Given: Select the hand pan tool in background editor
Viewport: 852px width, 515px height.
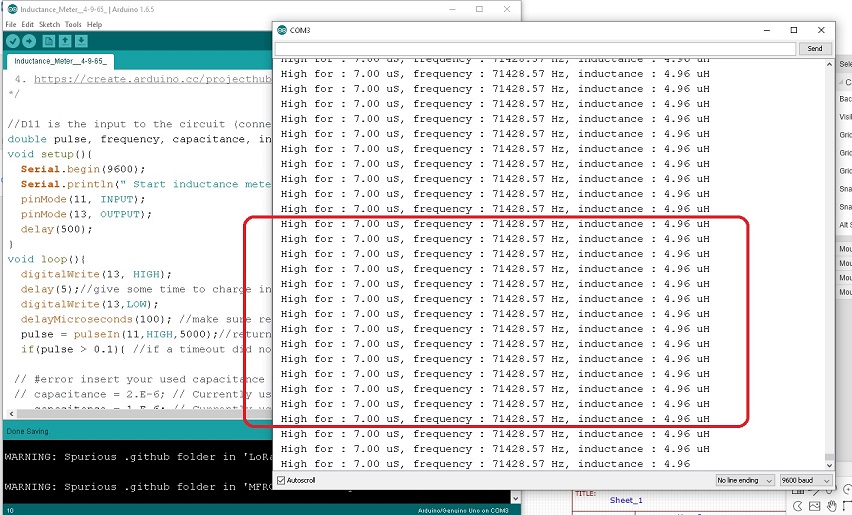Looking at the screenshot, I should click(x=831, y=506).
